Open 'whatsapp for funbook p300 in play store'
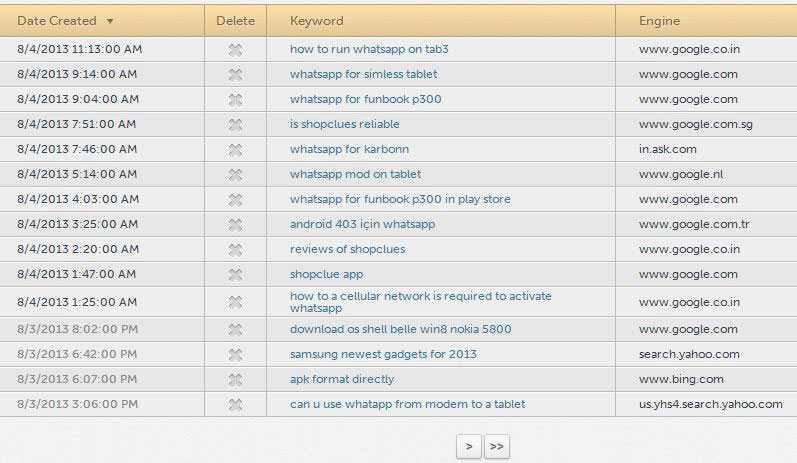The width and height of the screenshot is (797, 463). point(400,199)
